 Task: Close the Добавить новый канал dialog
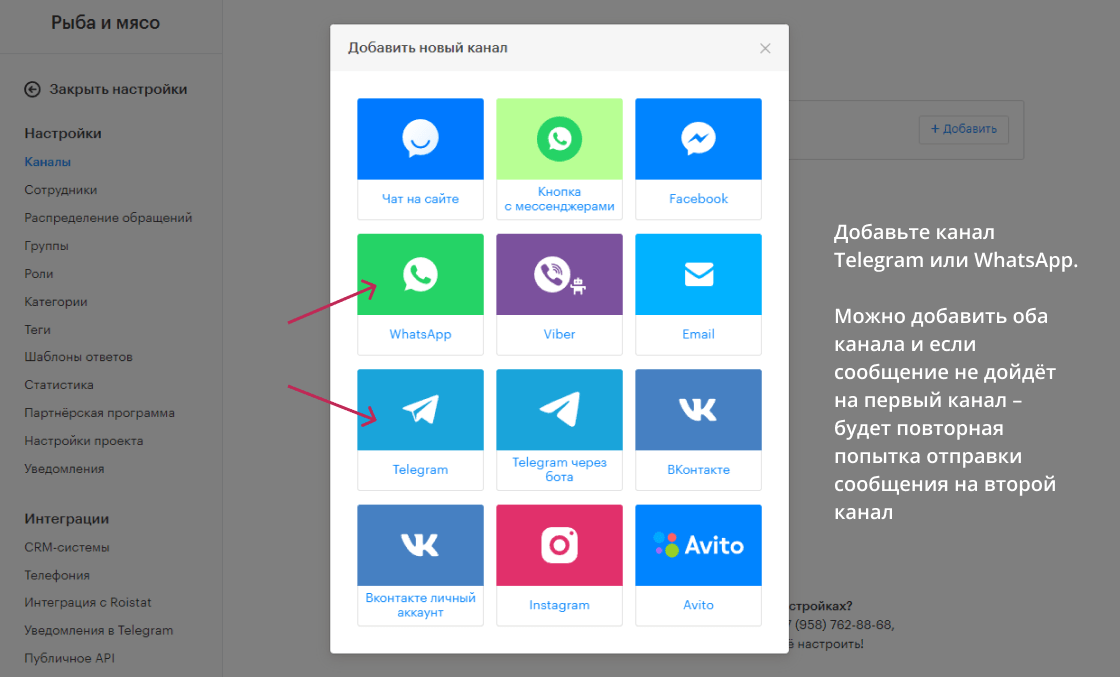tap(765, 49)
